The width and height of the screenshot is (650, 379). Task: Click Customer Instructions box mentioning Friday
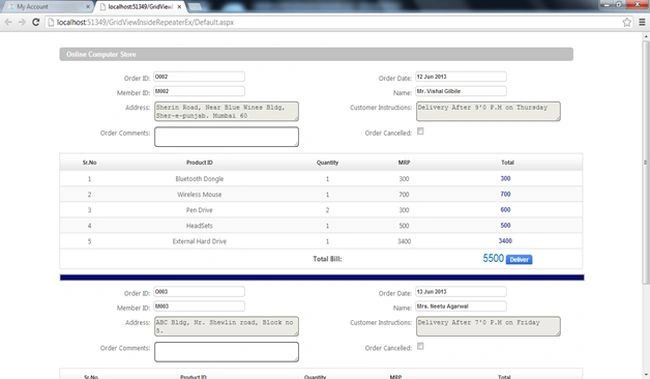point(488,326)
